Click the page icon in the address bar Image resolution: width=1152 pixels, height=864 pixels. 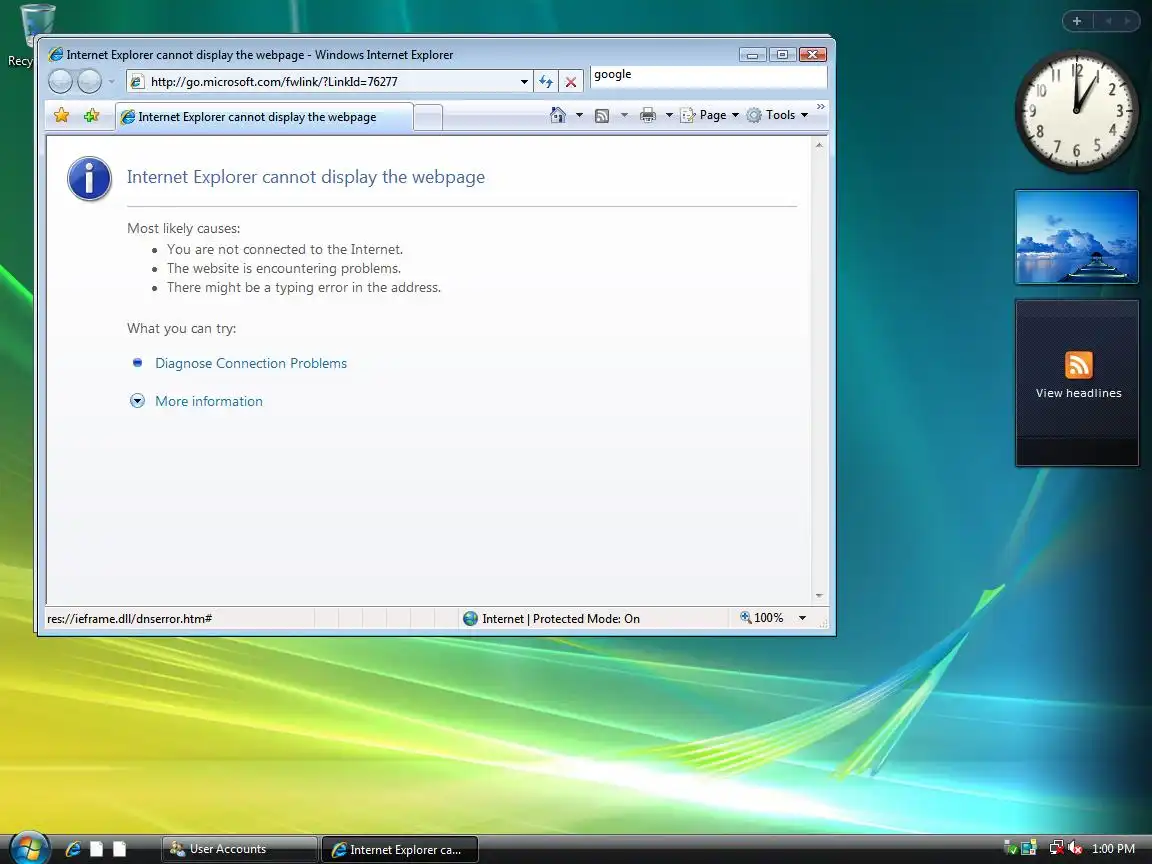[x=137, y=82]
